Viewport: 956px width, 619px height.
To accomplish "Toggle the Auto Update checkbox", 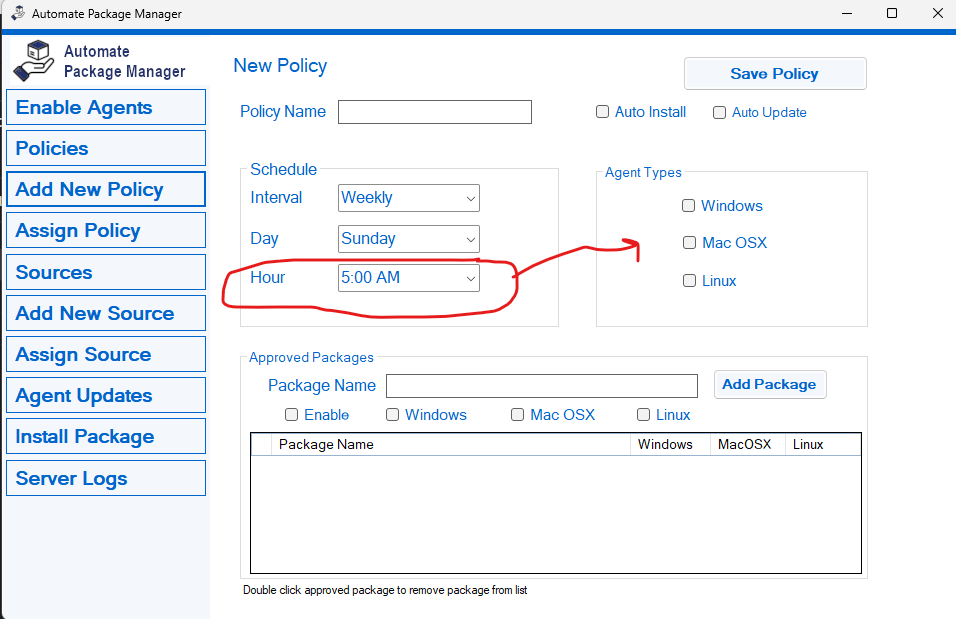I will tap(719, 113).
